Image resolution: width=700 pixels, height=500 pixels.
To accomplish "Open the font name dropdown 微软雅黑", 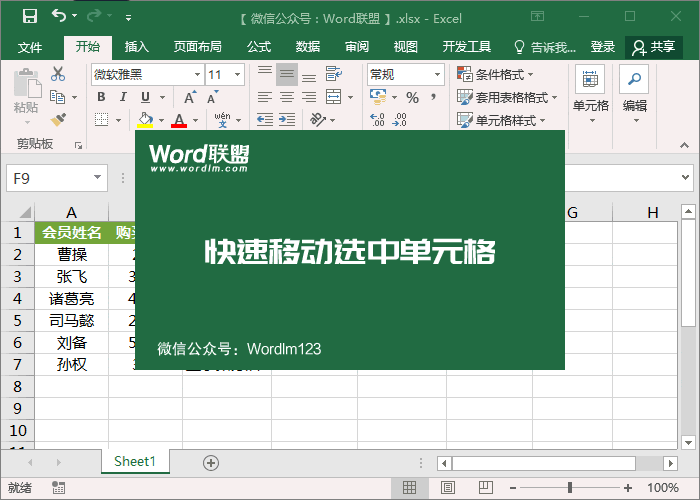I will 197,75.
